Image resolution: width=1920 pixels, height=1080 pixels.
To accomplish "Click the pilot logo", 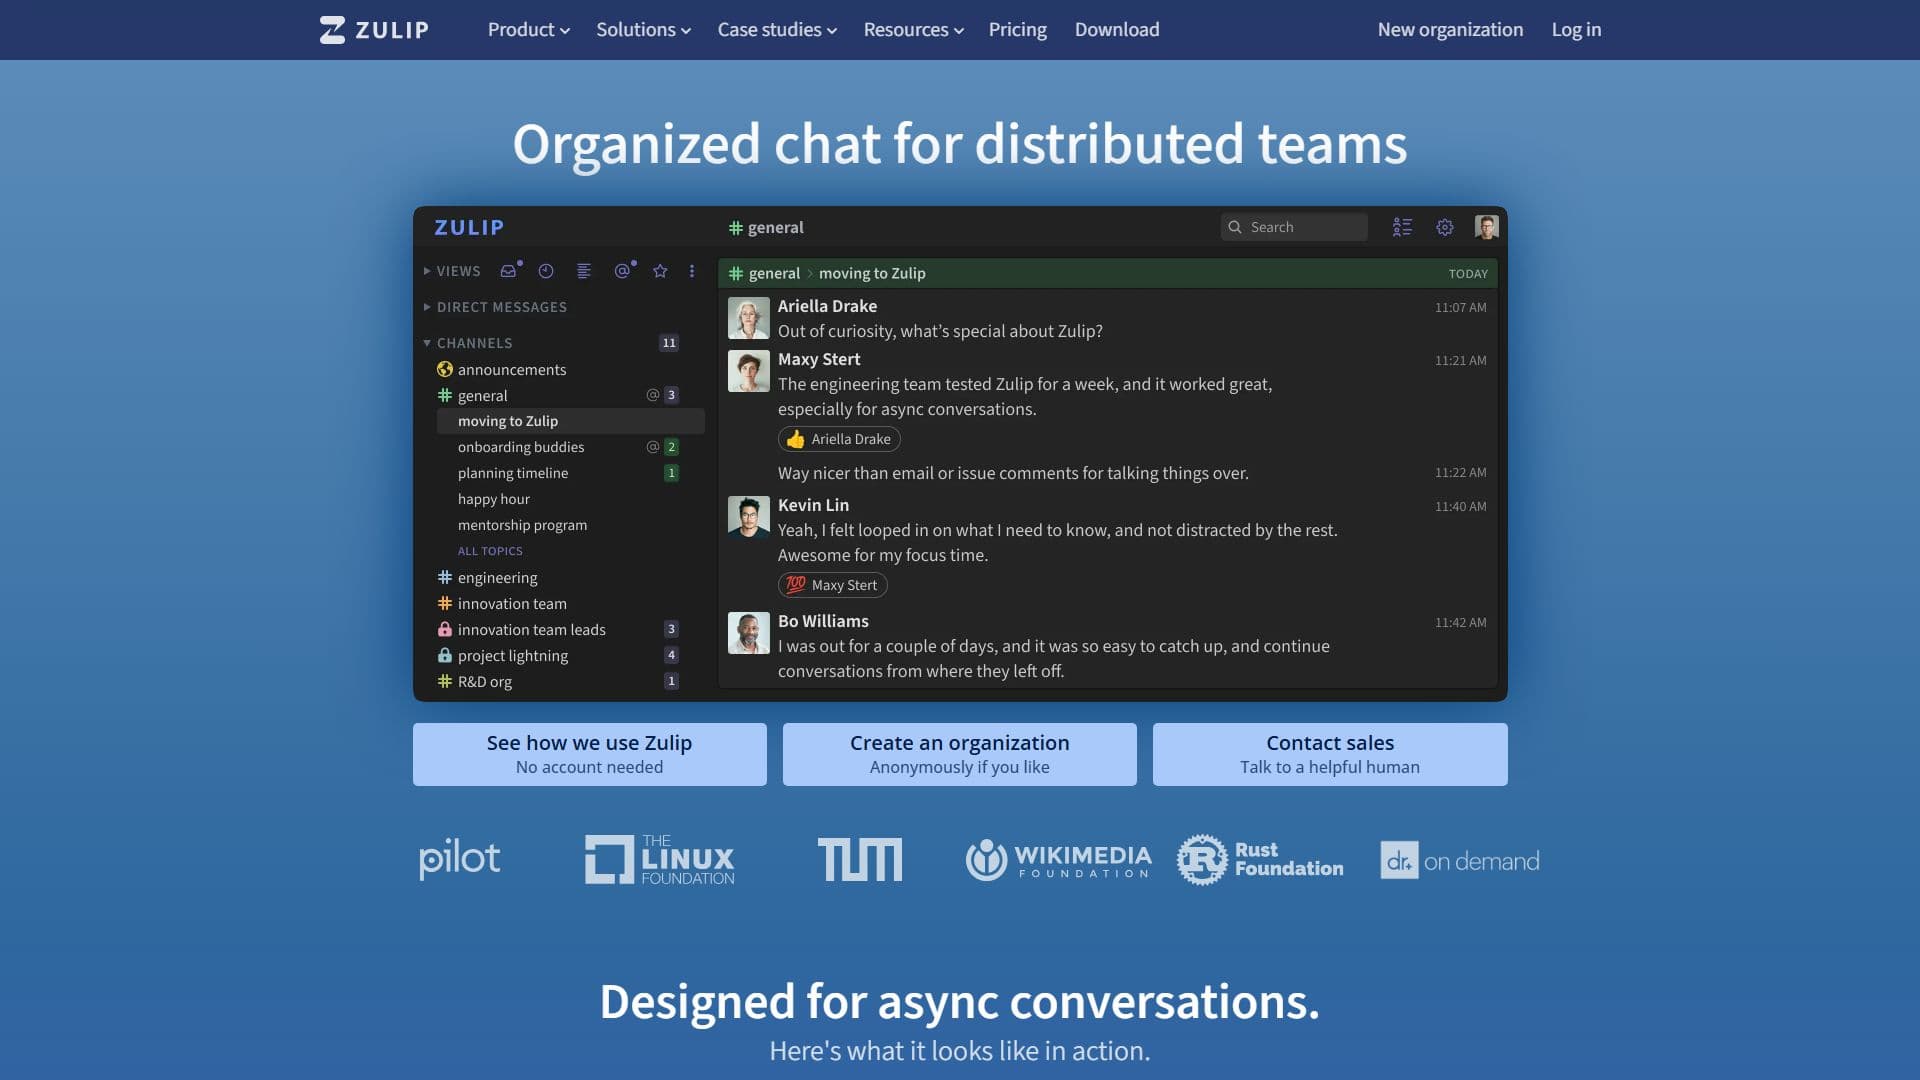I will click(x=459, y=859).
